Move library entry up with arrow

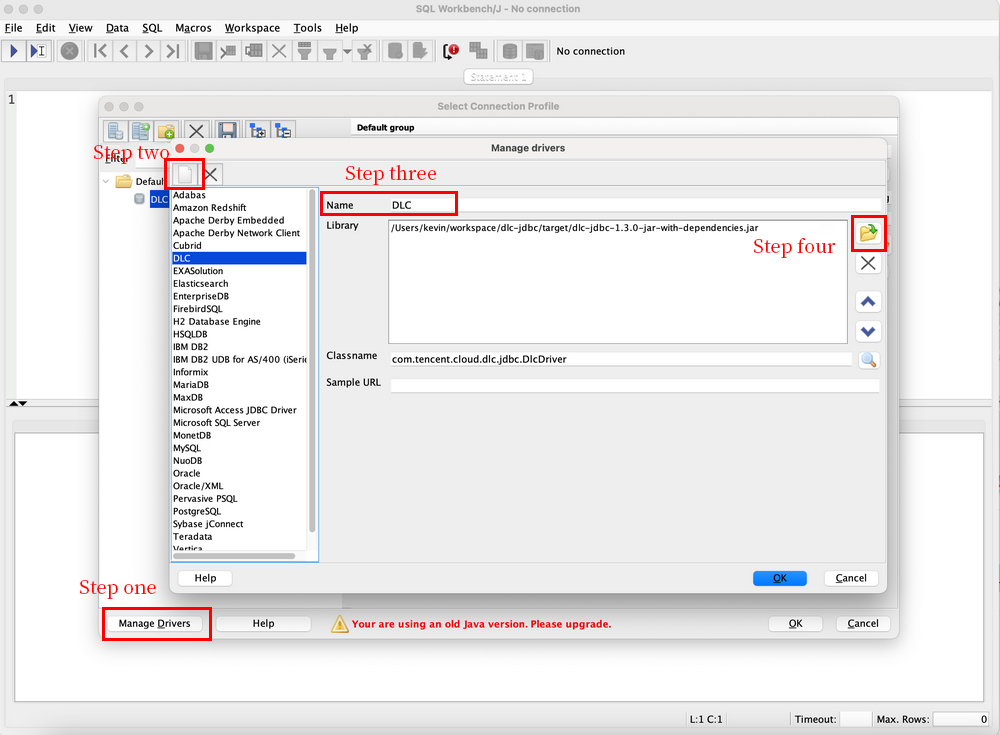[868, 302]
